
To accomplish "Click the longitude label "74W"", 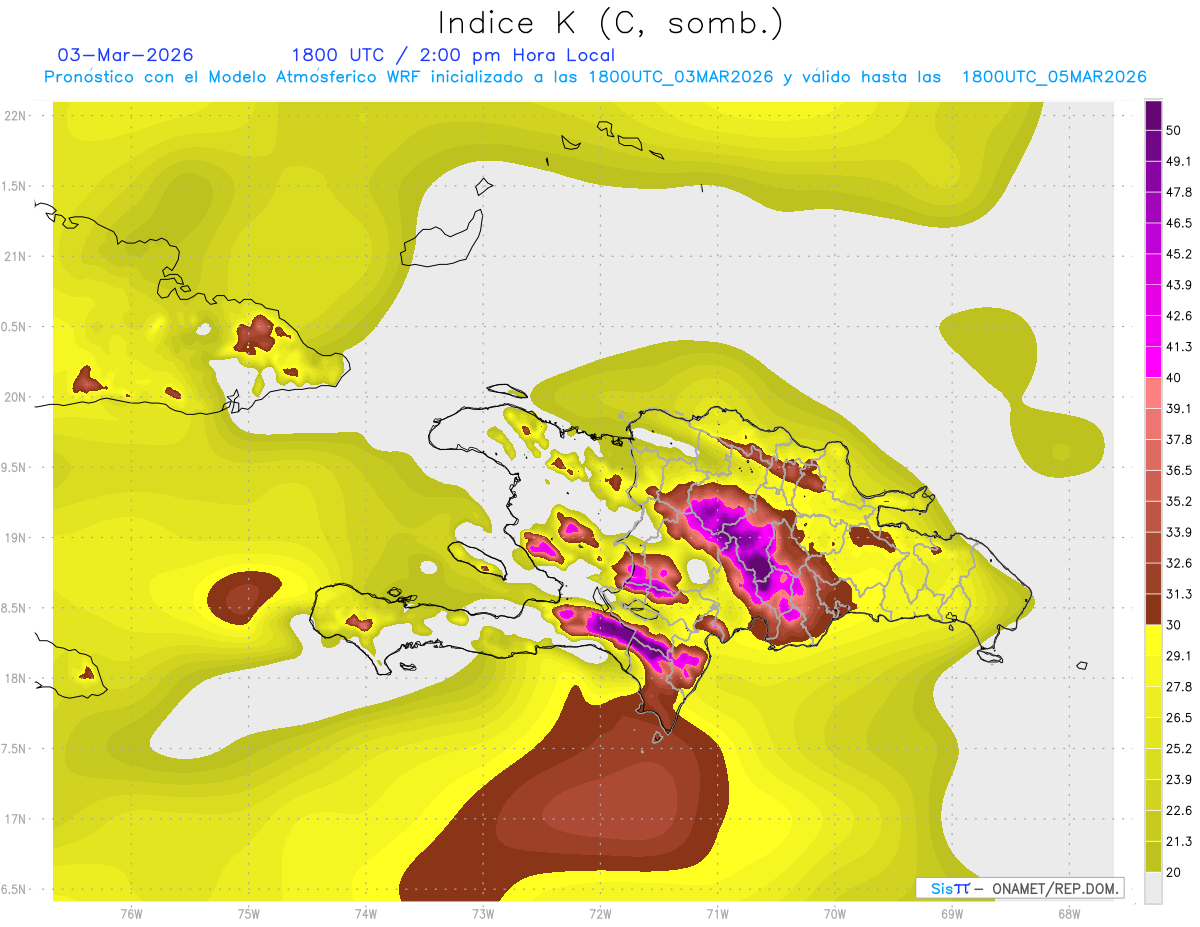I will click(x=365, y=913).
